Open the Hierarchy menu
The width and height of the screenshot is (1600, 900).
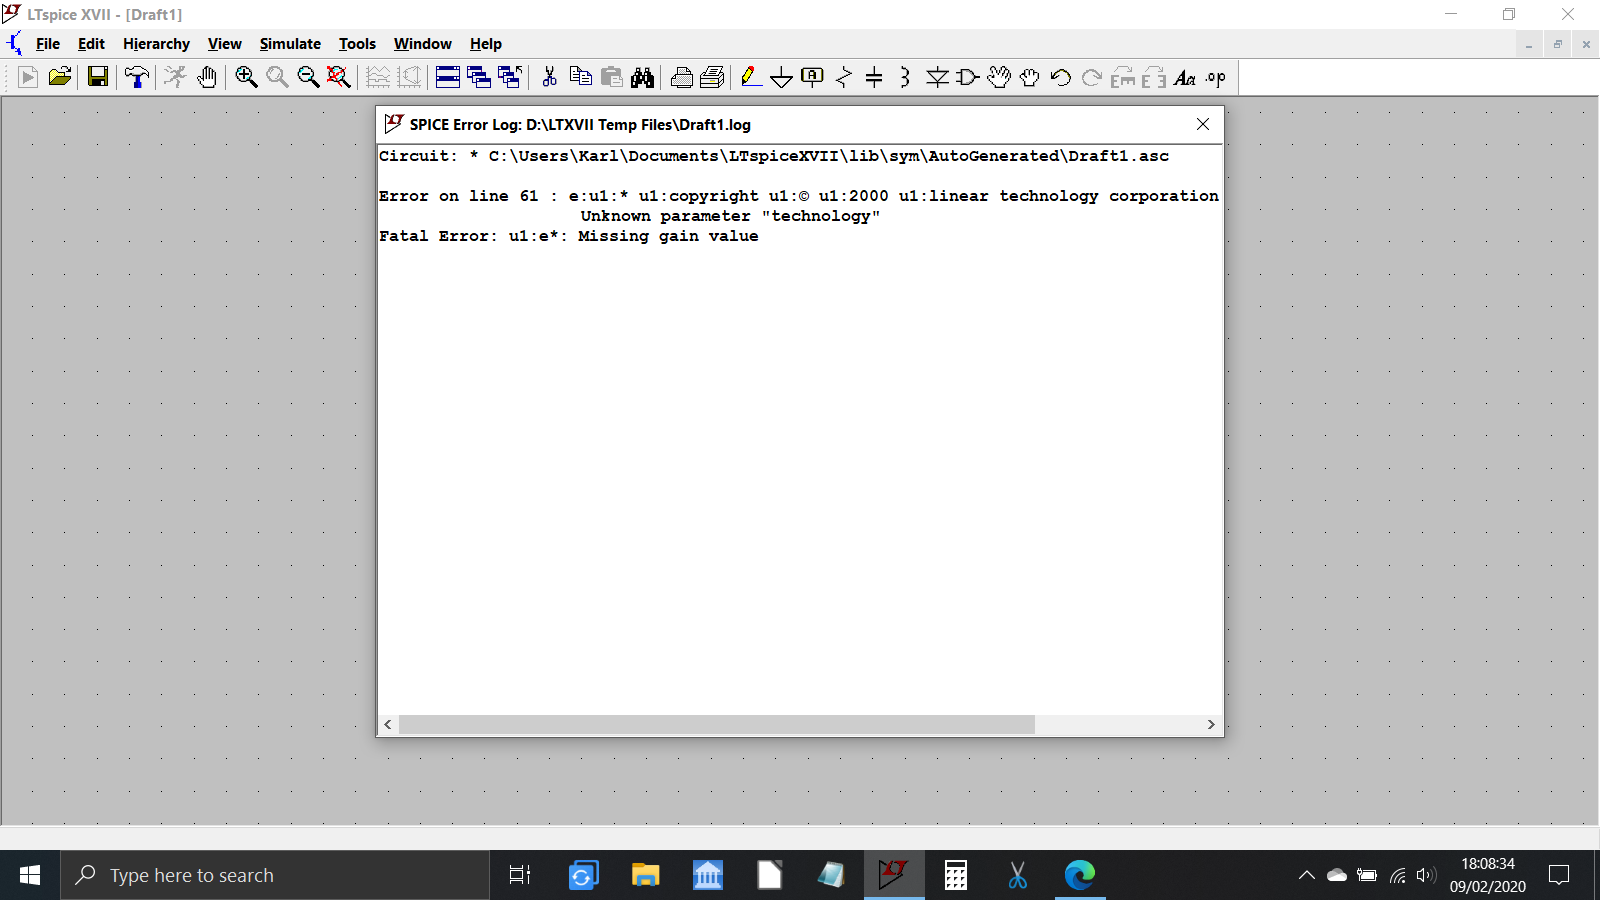(156, 44)
